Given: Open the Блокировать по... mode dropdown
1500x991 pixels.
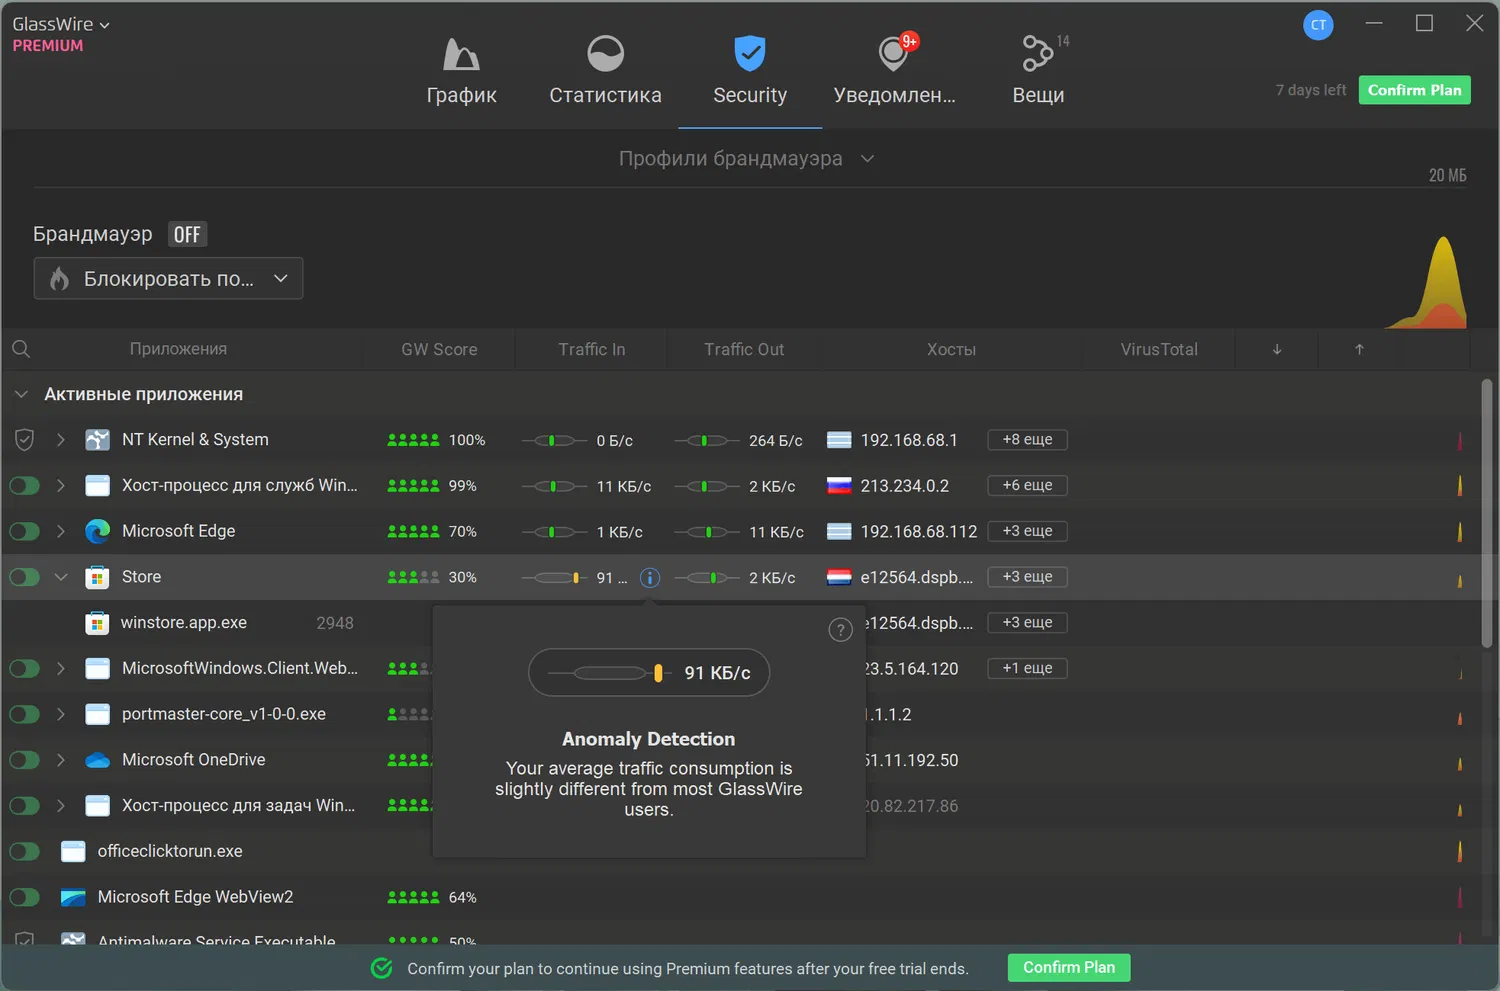Looking at the screenshot, I should [169, 279].
